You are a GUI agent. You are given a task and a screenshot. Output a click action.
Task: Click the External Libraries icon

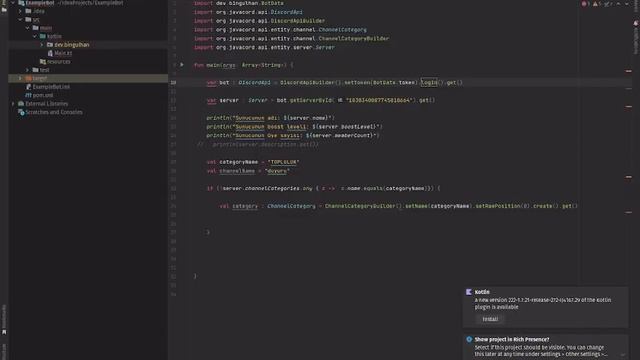point(21,104)
